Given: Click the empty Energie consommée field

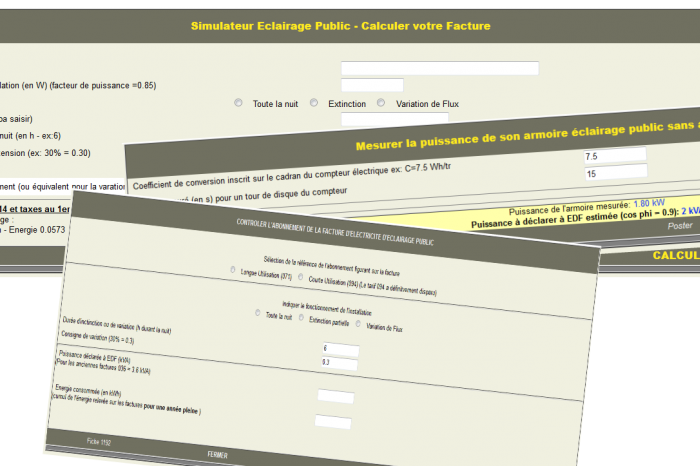Looking at the screenshot, I should (333, 422).
